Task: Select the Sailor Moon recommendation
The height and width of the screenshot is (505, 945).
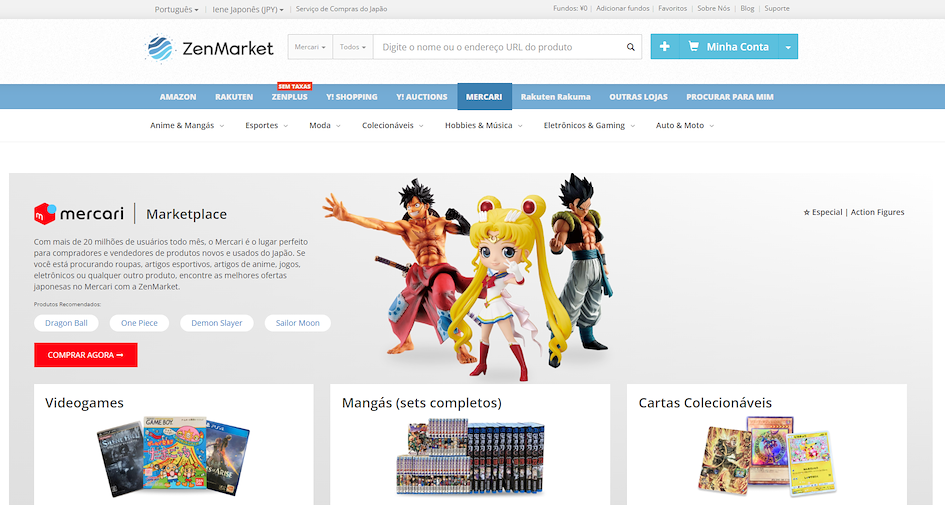Action: [x=298, y=323]
